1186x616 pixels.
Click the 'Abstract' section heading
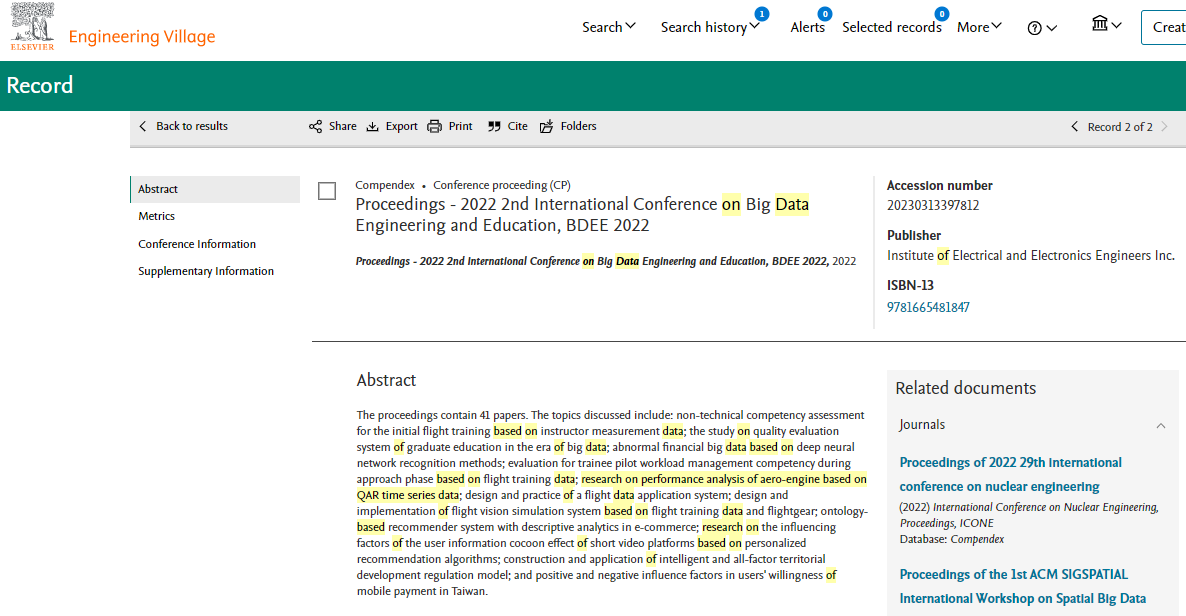point(386,380)
